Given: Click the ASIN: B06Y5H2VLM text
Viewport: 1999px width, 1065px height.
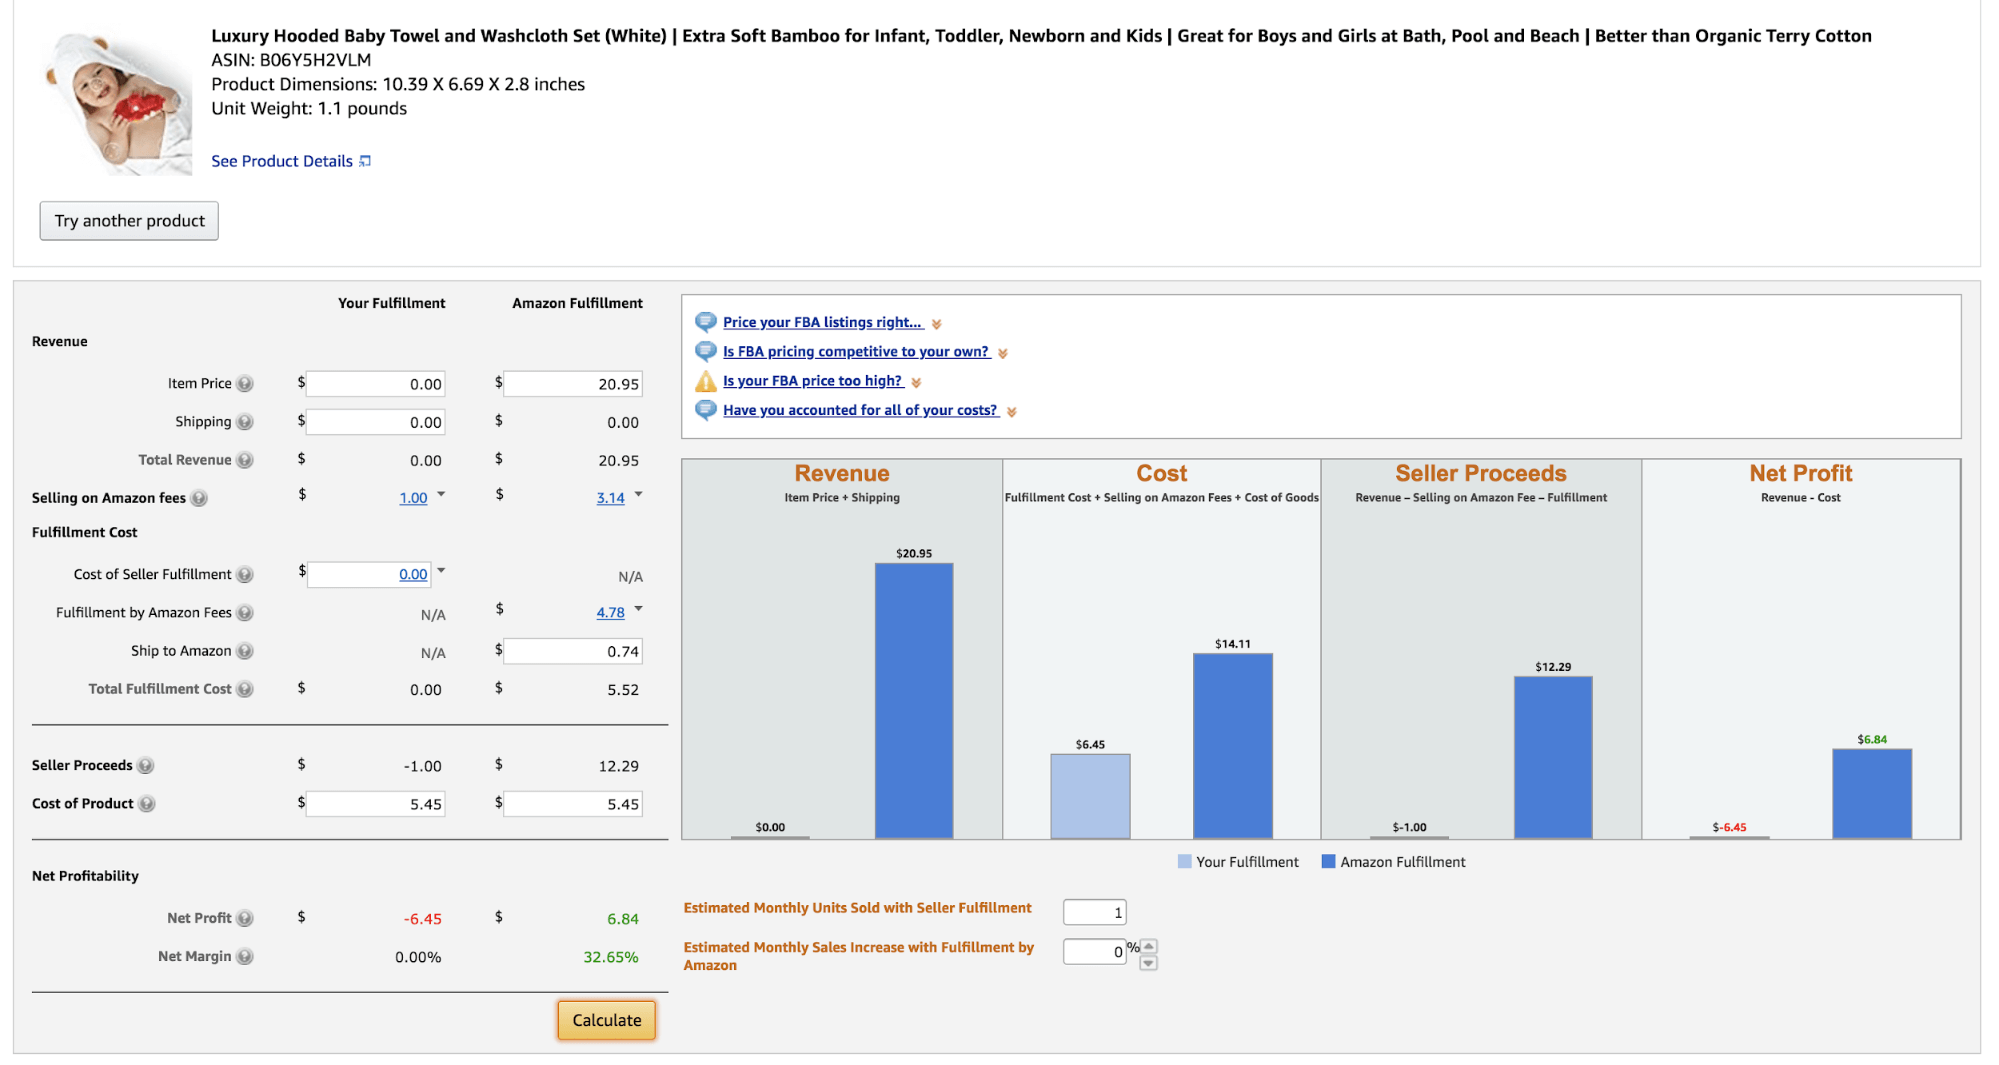Looking at the screenshot, I should tap(291, 60).
